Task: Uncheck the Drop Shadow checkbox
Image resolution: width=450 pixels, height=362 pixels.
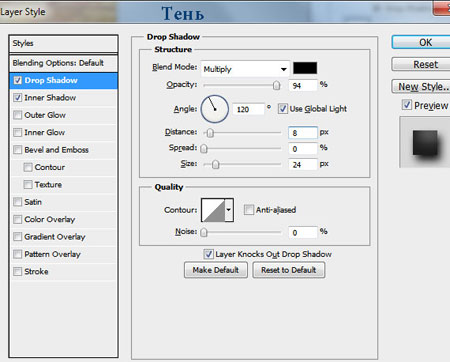Action: (x=17, y=80)
